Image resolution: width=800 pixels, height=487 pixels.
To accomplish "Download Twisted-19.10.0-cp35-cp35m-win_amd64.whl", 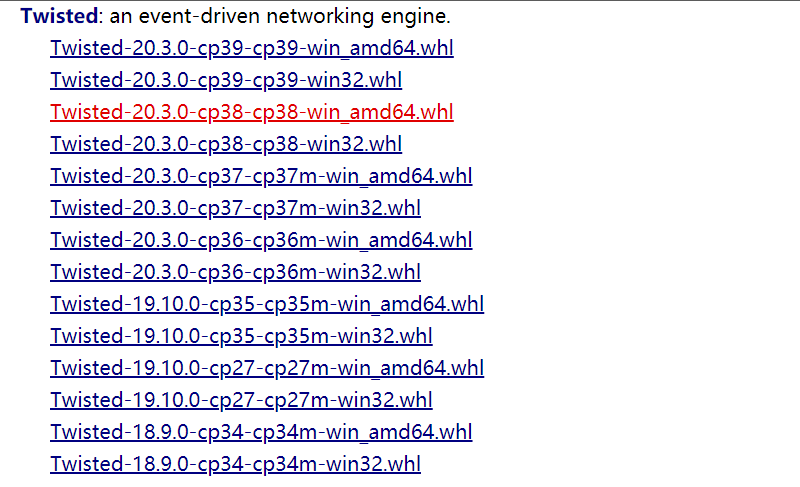I will (x=267, y=304).
